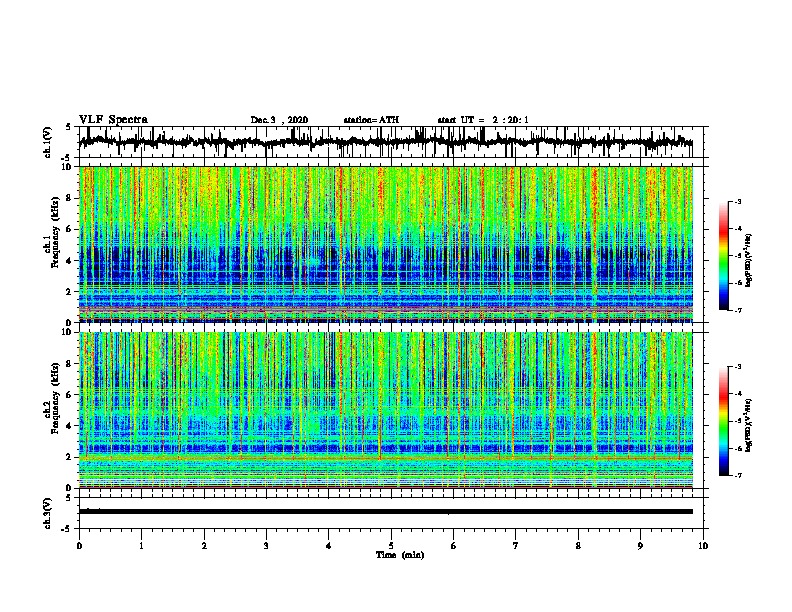
Task: Click time axis tick label "6"
Action: 454,546
